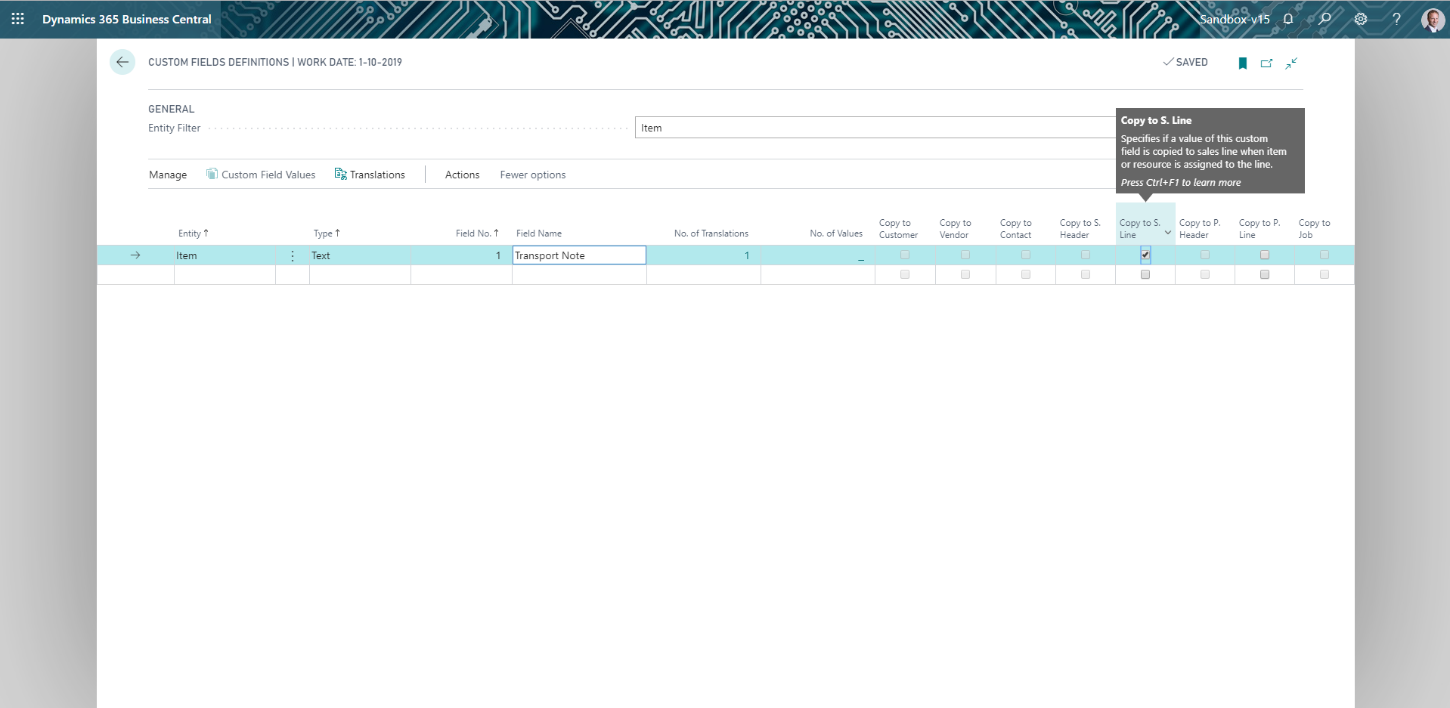Uncheck Copy to S. Line for Item row
The width and height of the screenshot is (1450, 708).
(1145, 255)
